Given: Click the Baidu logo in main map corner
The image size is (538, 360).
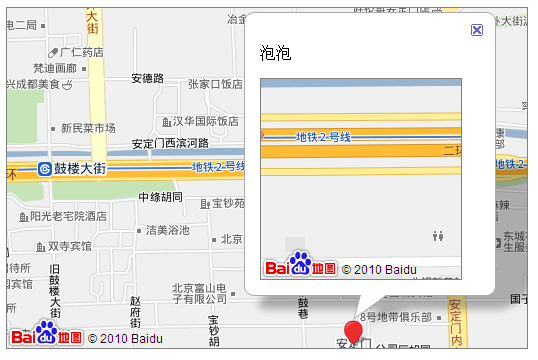Looking at the screenshot, I should [46, 333].
